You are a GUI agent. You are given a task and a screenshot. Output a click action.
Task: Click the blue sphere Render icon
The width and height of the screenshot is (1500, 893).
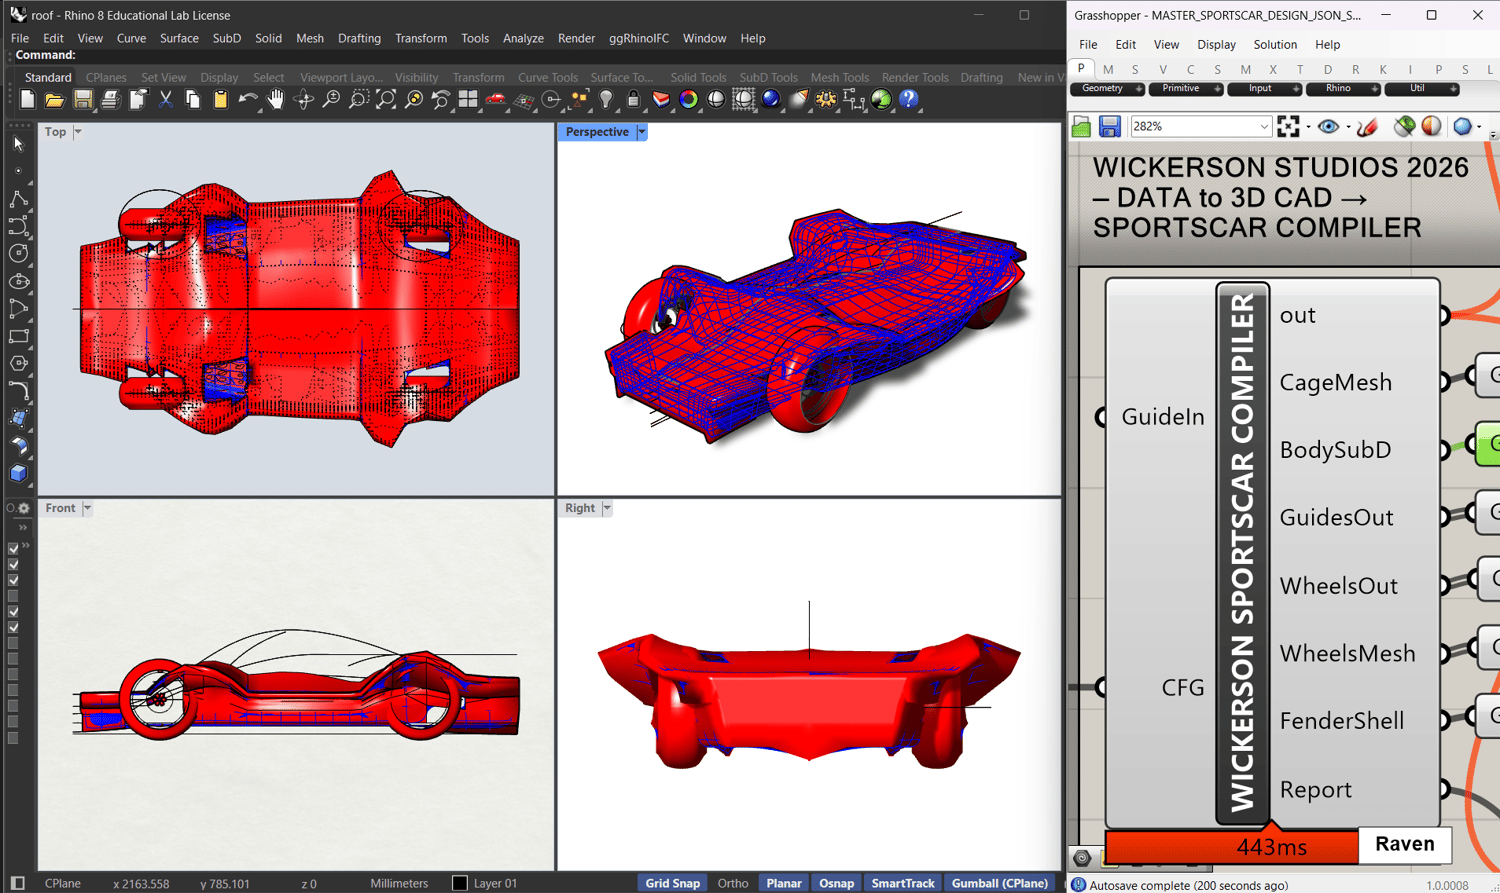point(771,99)
